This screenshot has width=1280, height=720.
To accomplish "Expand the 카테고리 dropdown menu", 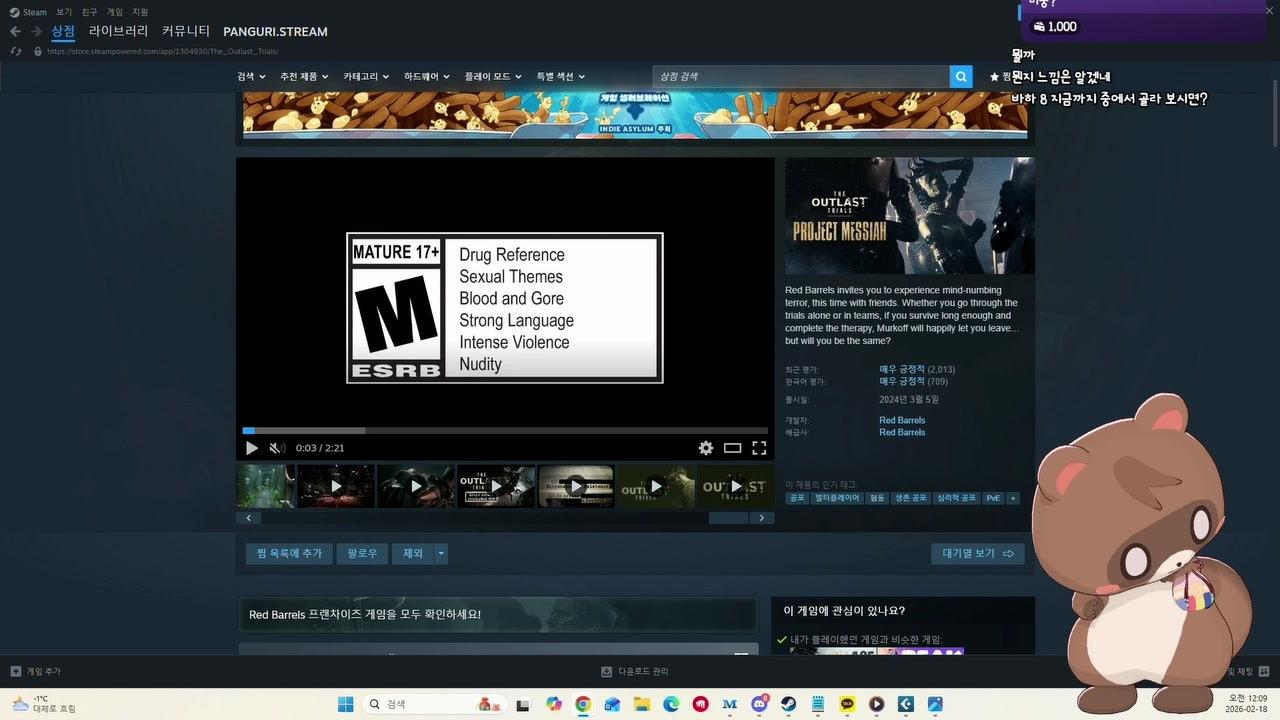I will [x=366, y=77].
